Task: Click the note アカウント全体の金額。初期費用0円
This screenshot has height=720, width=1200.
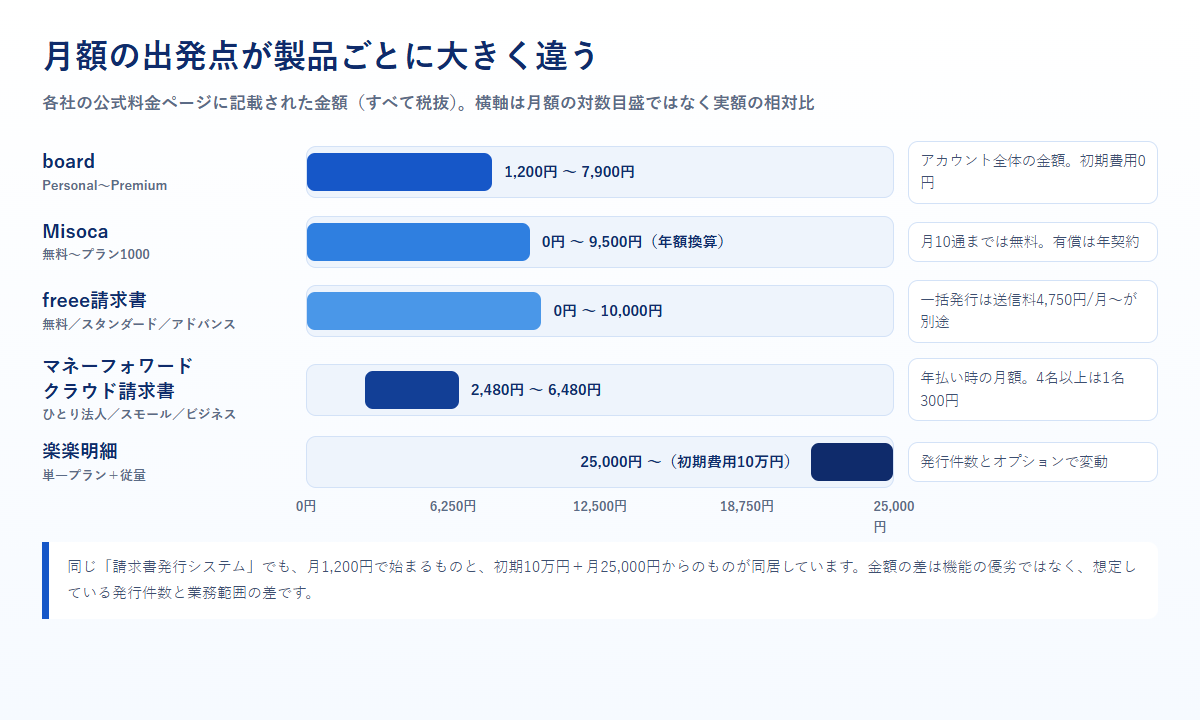Action: click(1033, 172)
